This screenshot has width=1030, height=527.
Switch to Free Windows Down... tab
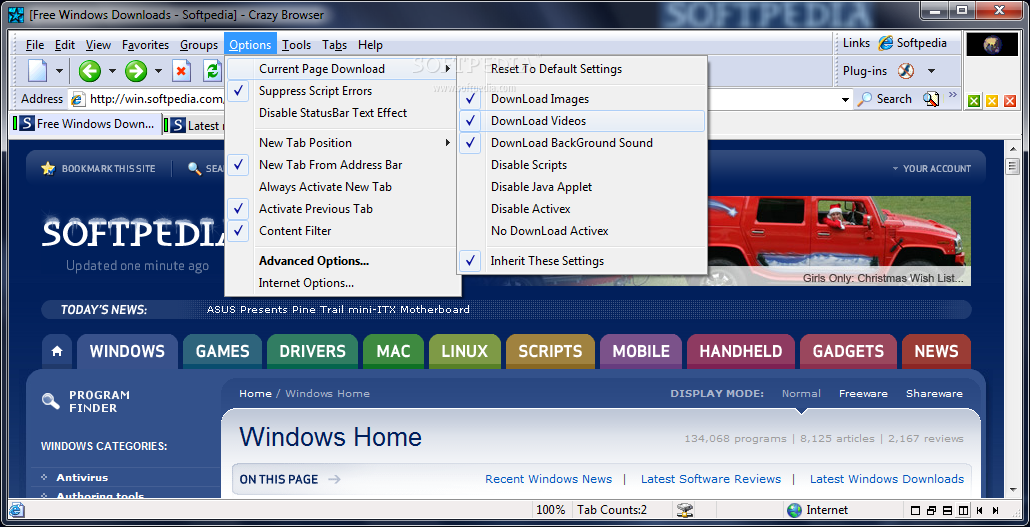pyautogui.click(x=86, y=124)
